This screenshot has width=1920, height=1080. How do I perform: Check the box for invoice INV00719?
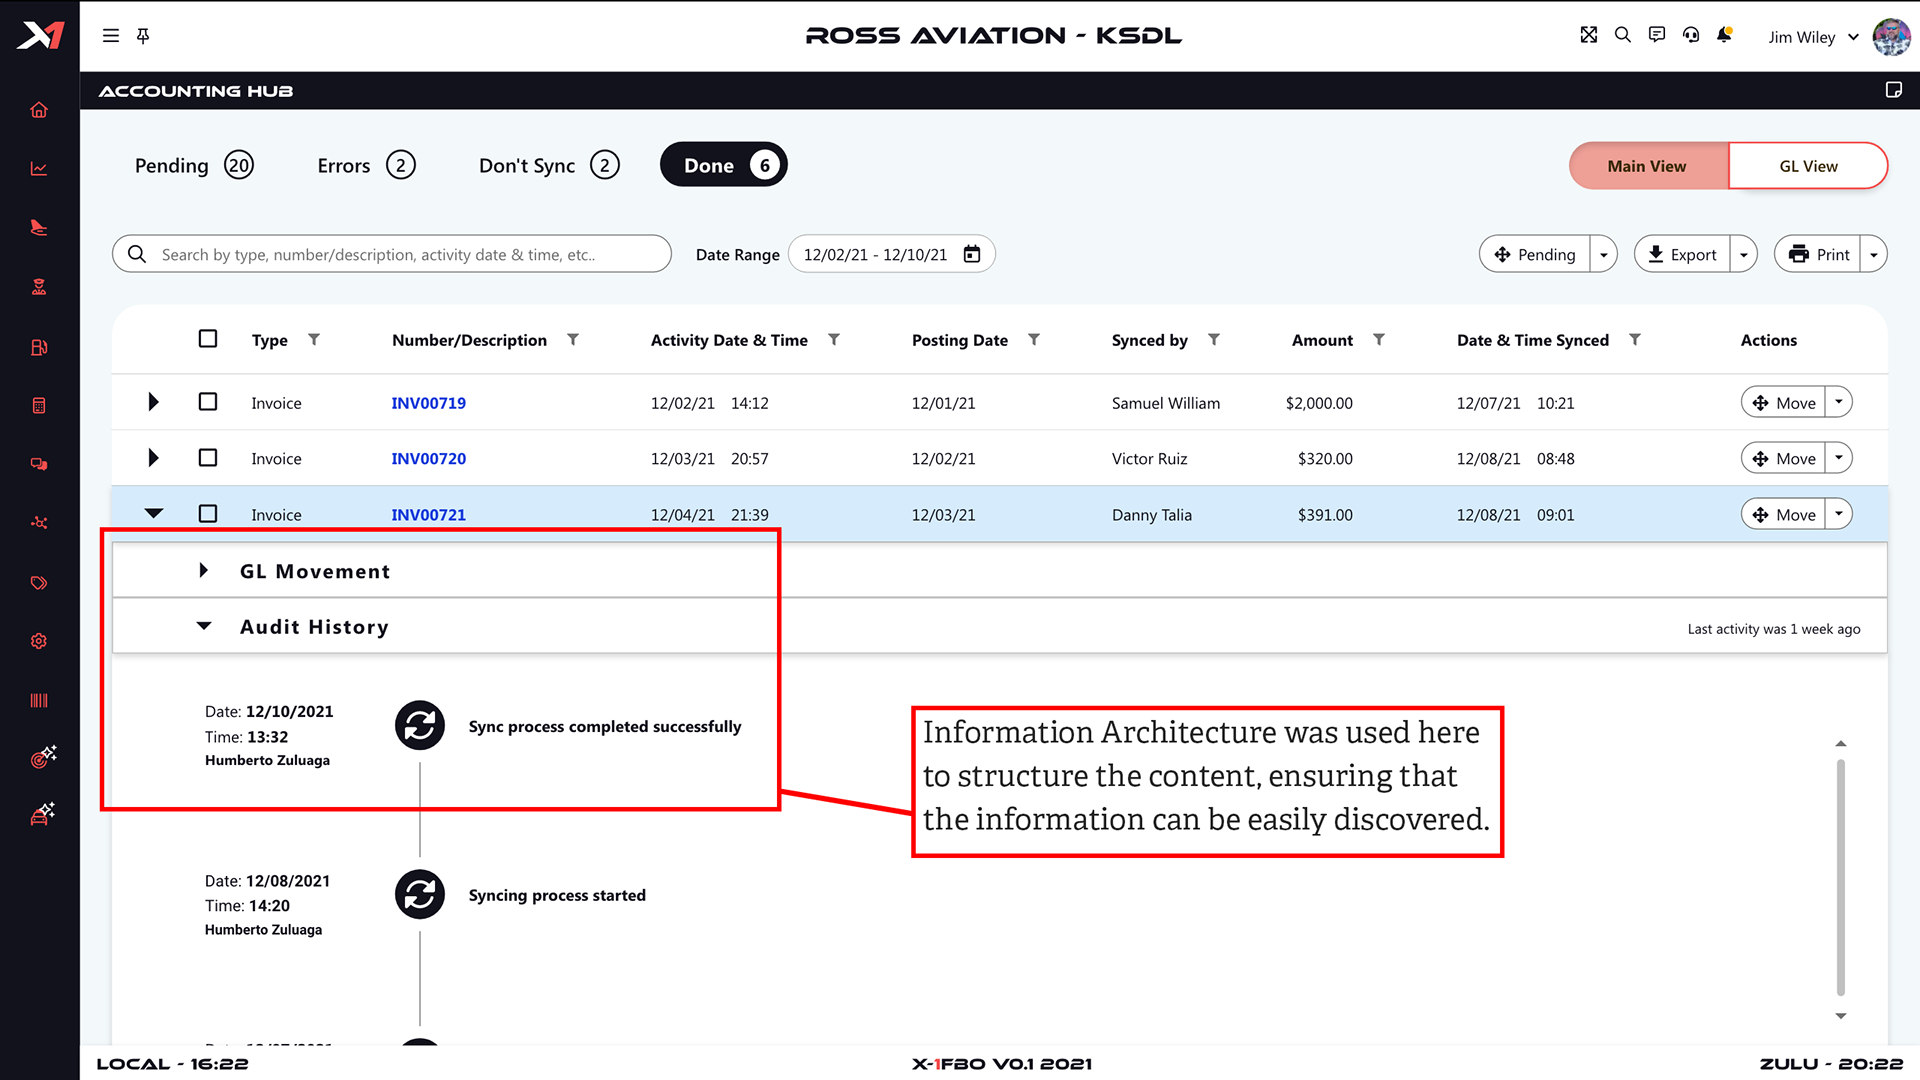(x=208, y=402)
